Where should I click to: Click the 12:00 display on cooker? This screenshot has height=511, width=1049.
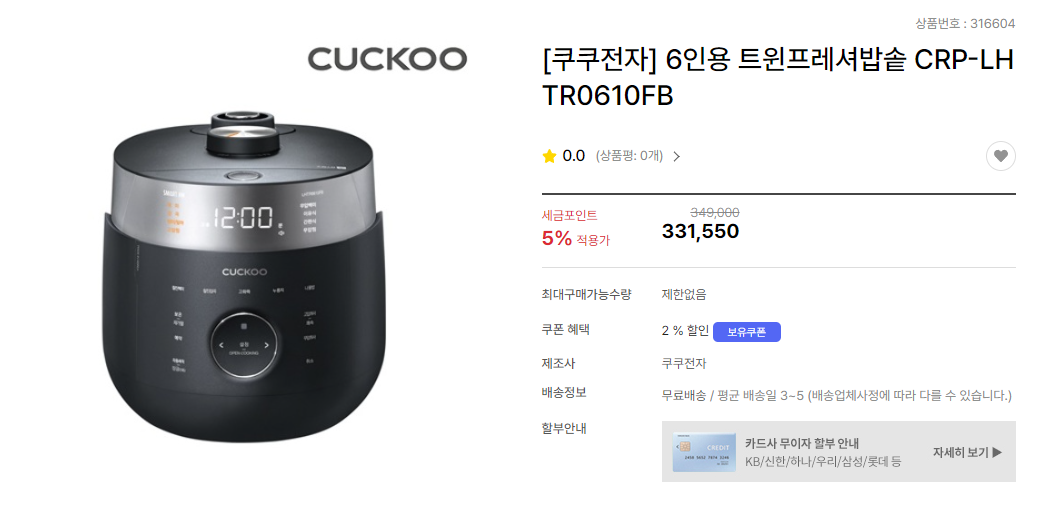pyautogui.click(x=243, y=218)
